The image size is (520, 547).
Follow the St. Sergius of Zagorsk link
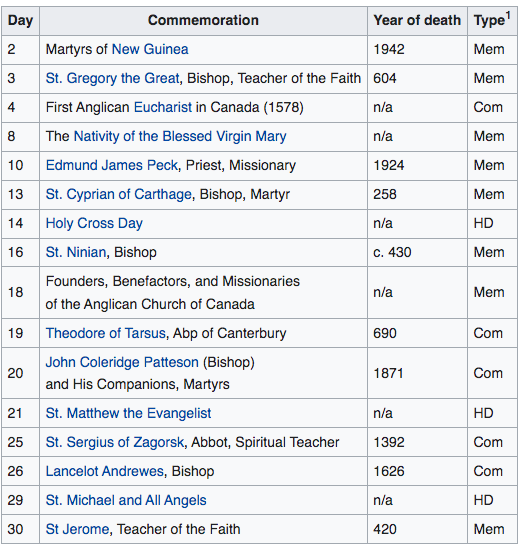click(x=115, y=442)
